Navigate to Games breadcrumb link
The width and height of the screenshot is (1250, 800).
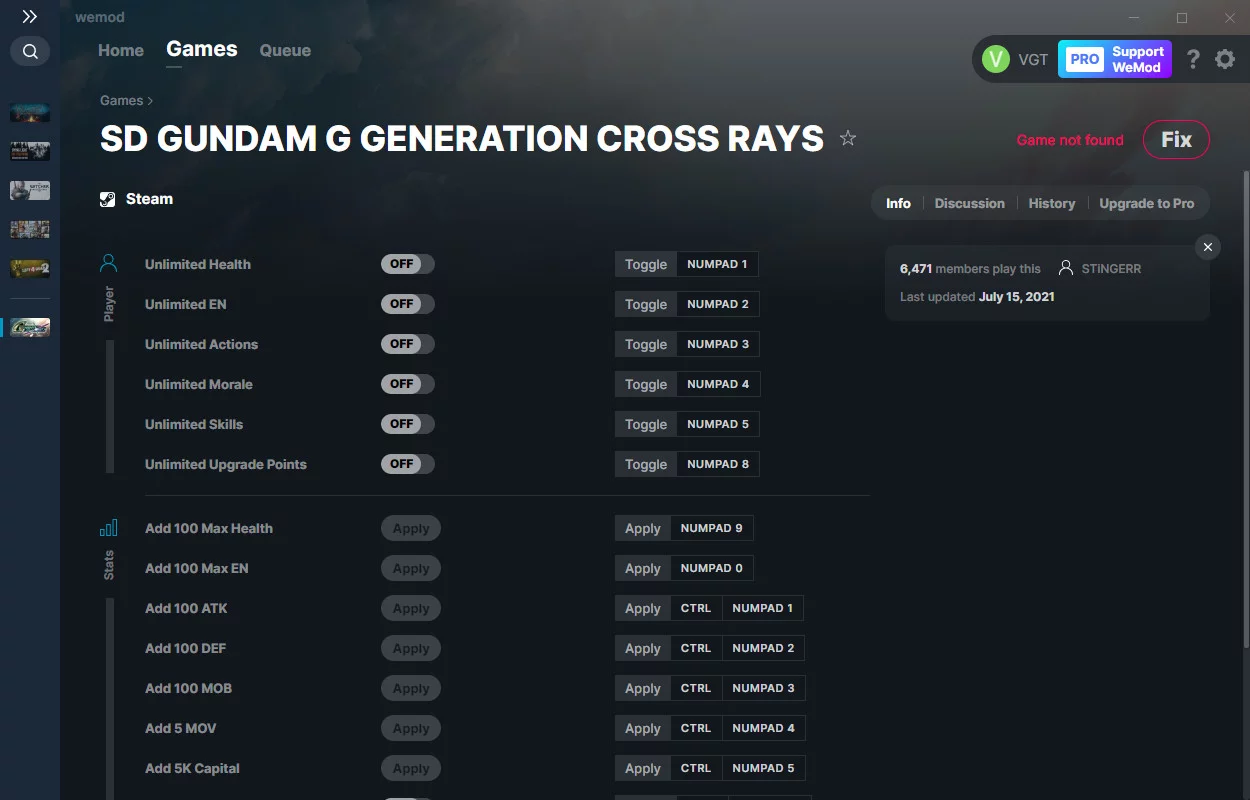pos(121,101)
